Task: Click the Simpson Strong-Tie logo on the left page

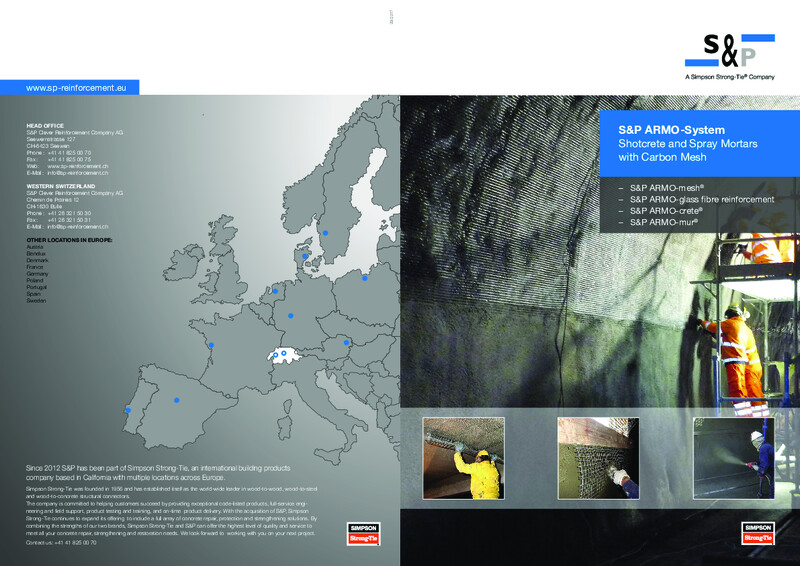Action: [363, 533]
